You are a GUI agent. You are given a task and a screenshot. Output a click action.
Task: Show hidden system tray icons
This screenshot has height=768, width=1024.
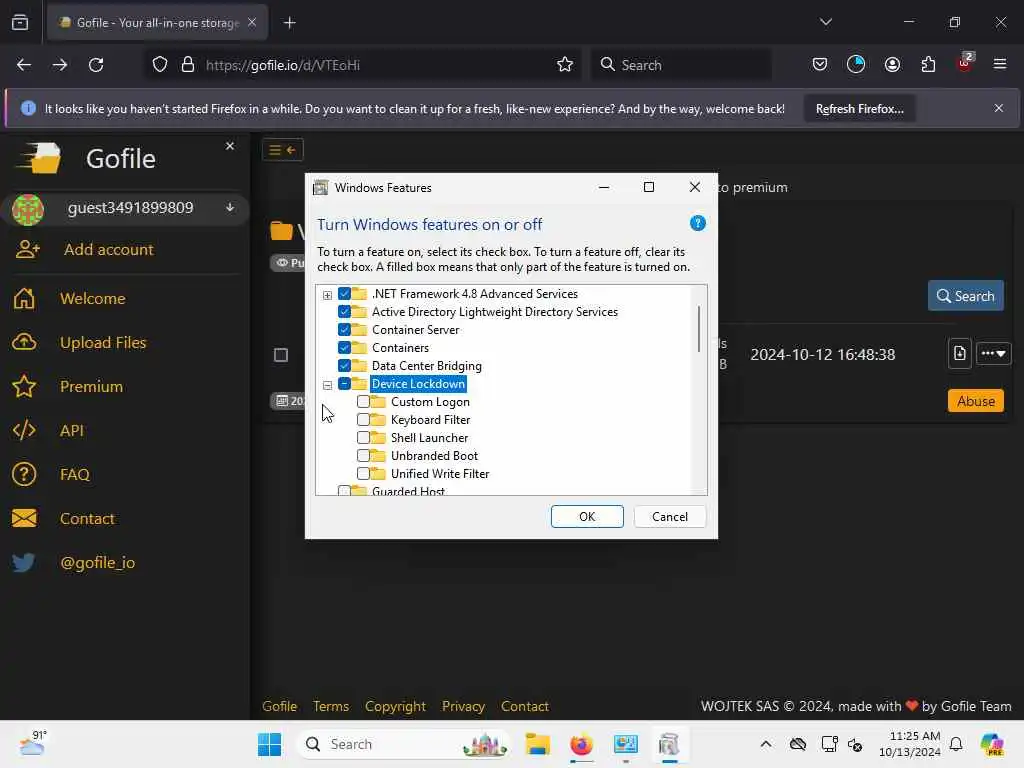[765, 744]
